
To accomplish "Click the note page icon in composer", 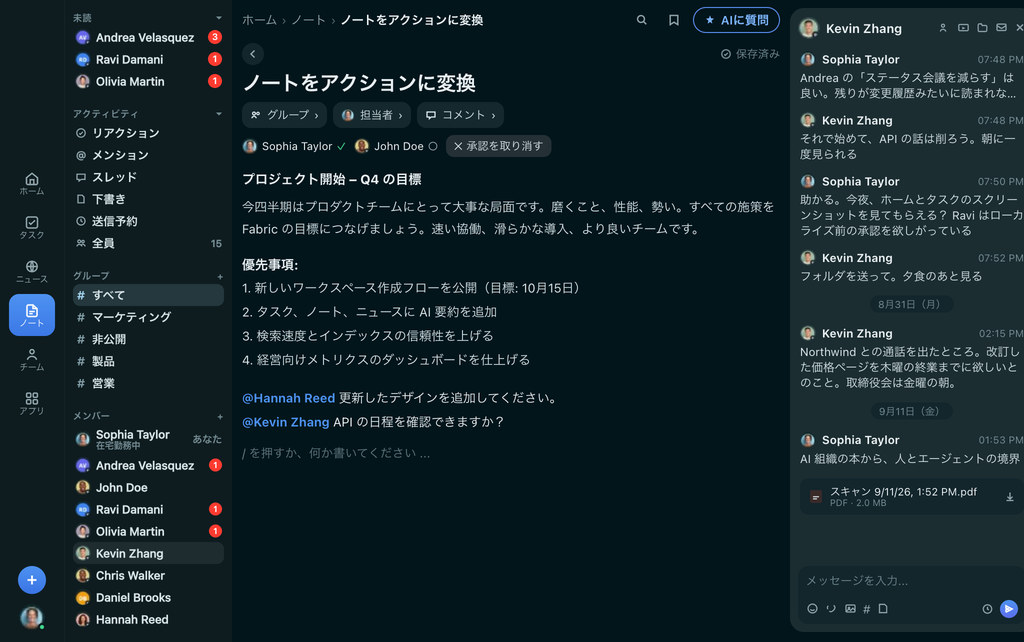I will [x=883, y=609].
